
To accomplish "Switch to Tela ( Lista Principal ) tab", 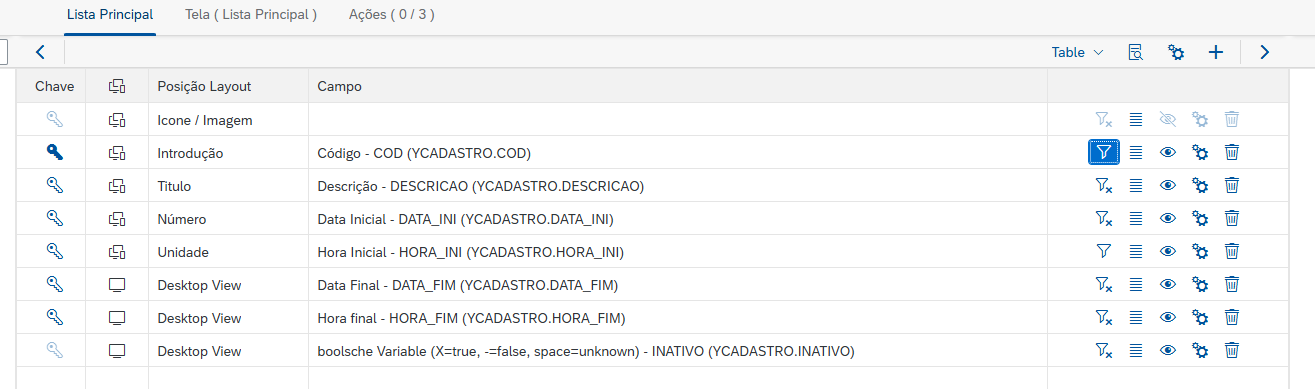I will pos(251,15).
